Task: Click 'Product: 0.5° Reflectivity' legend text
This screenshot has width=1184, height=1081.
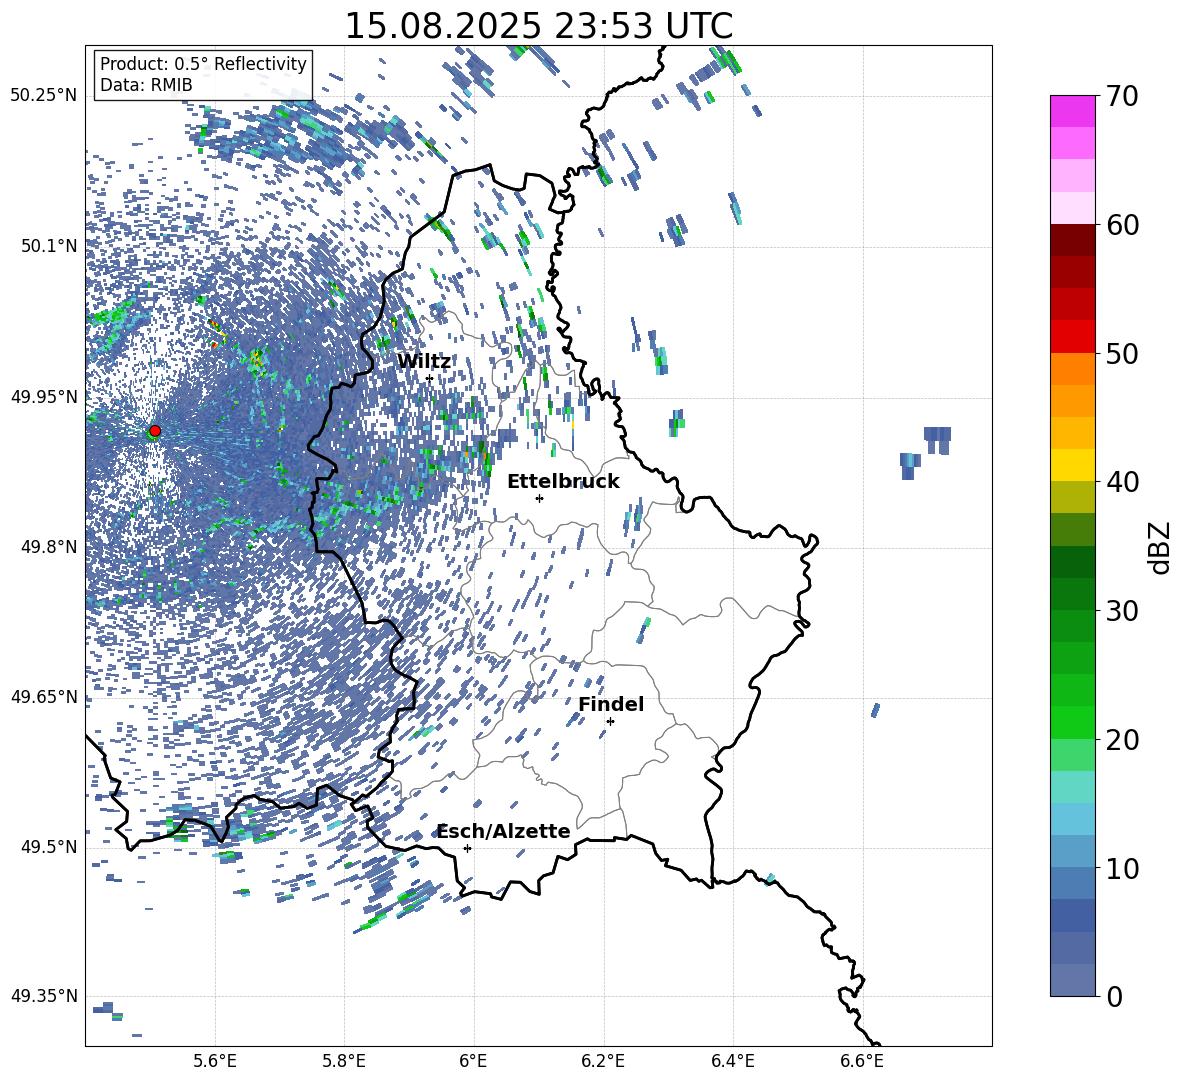Action: 203,63
